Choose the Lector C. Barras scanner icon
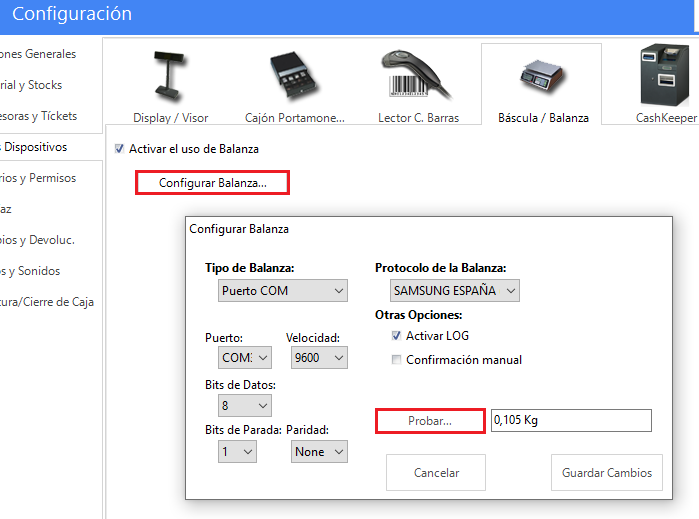Viewport: 699px width, 519px height. 419,75
